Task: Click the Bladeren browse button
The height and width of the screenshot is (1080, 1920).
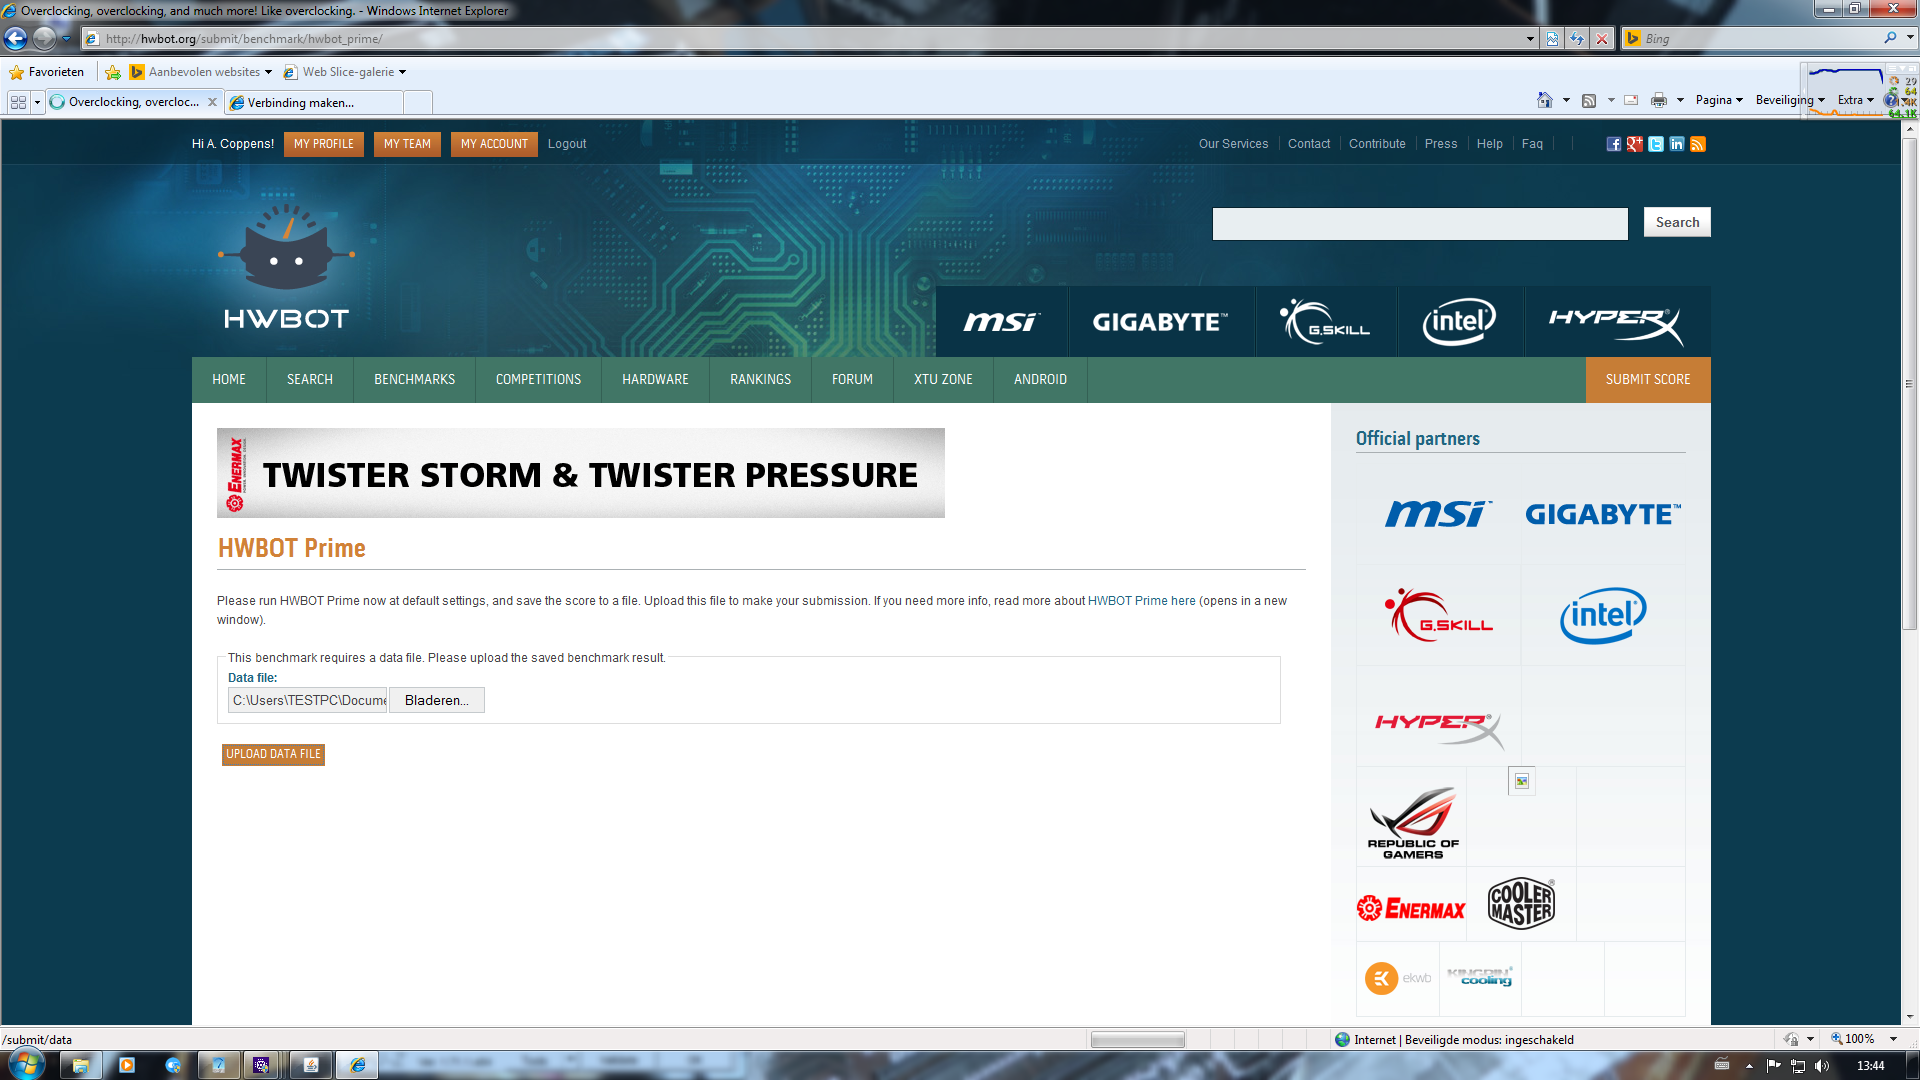Action: coord(436,700)
